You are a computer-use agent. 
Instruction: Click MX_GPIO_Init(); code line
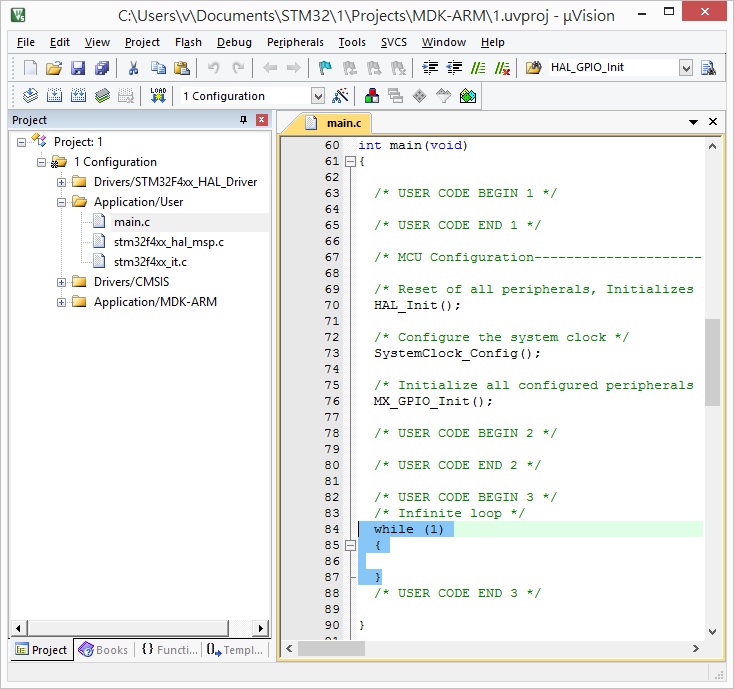[x=433, y=401]
